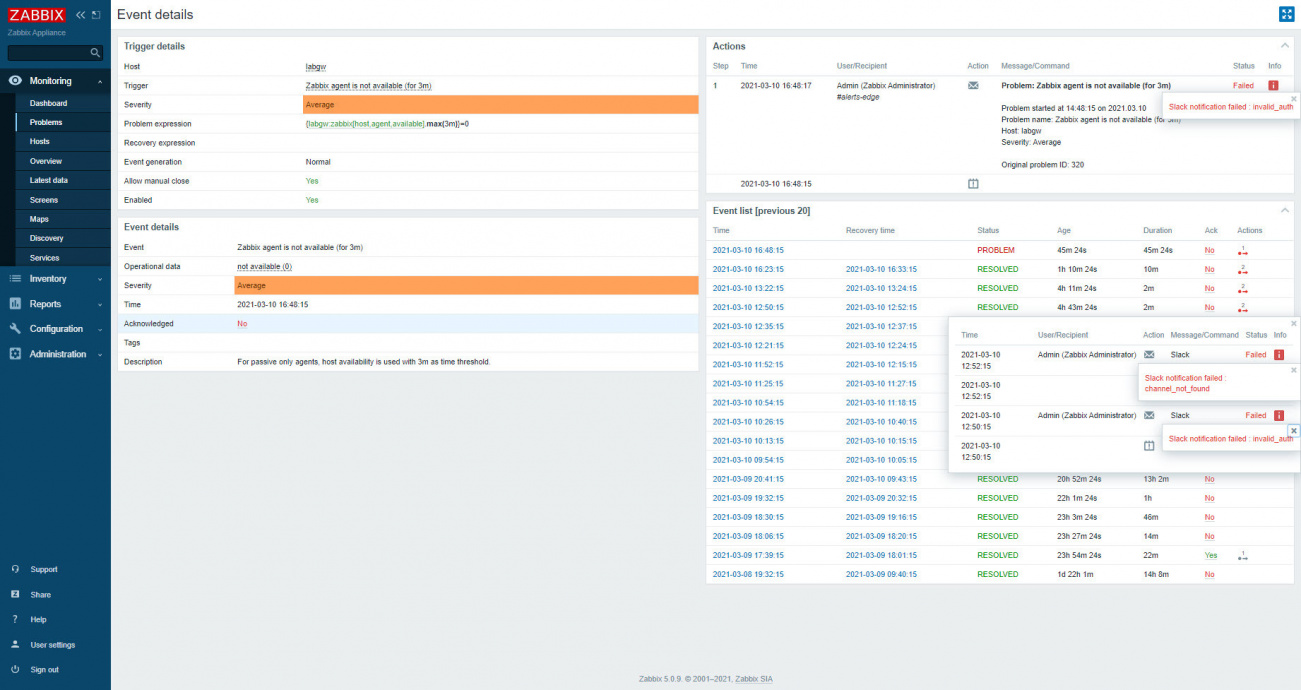Click the red info icon beside Failed status
Viewport: 1301px width, 690px height.
(x=1271, y=85)
